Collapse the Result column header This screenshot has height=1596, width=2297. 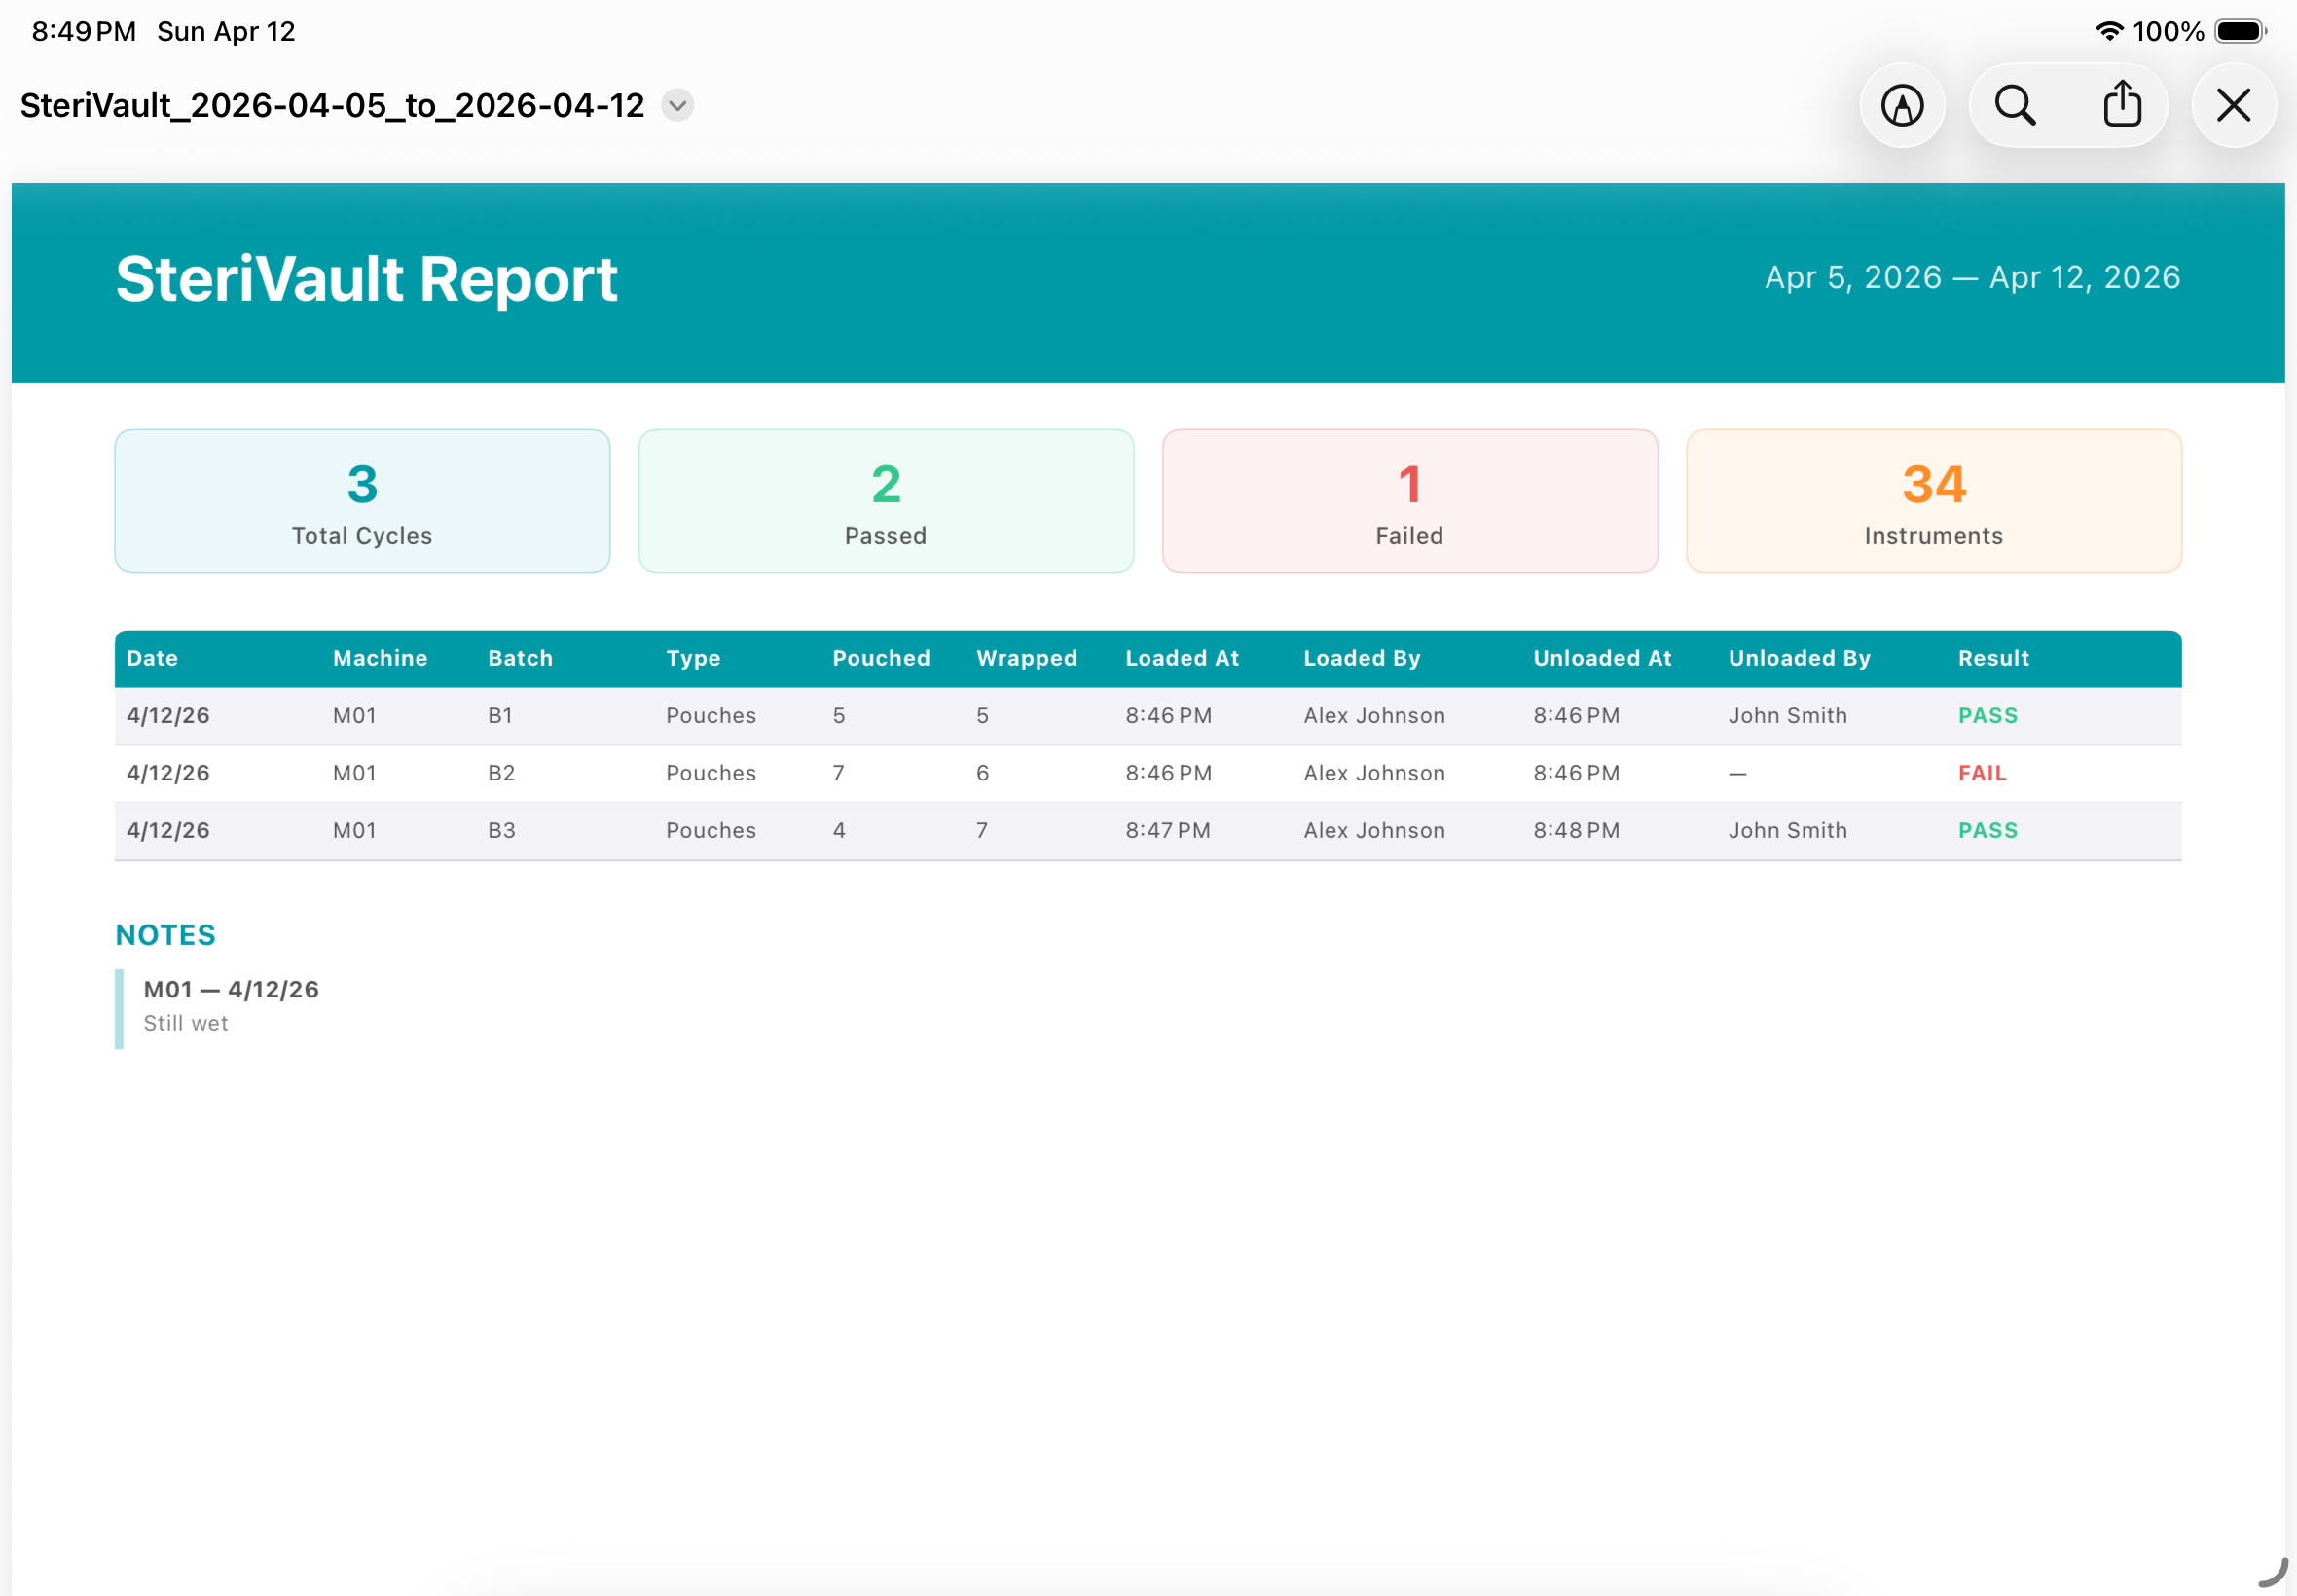click(x=1994, y=658)
